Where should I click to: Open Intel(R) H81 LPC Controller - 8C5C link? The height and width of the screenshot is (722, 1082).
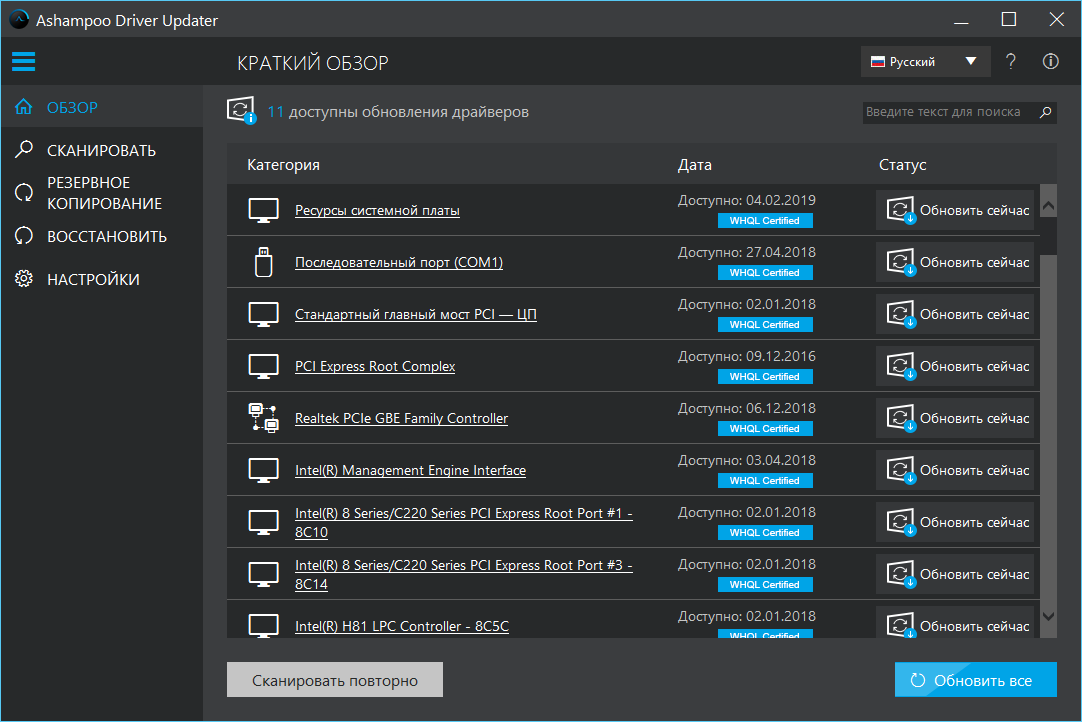[402, 626]
